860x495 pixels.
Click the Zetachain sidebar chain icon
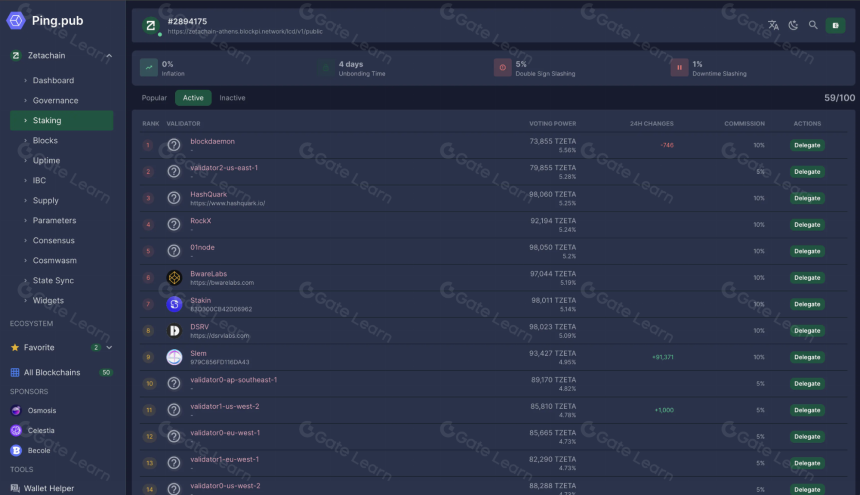click(x=16, y=55)
